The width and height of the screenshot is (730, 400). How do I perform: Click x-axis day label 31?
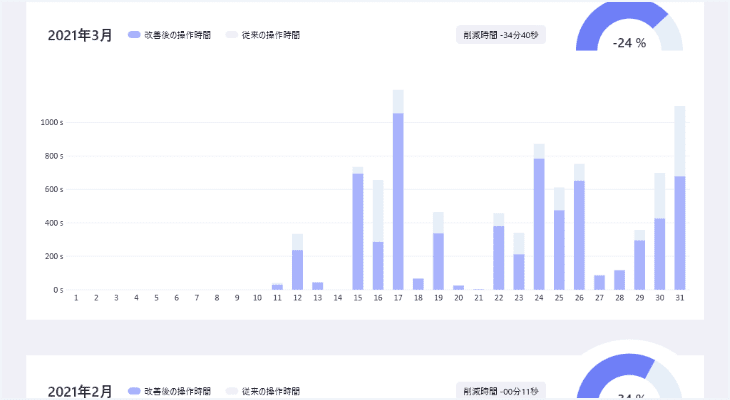coord(680,298)
